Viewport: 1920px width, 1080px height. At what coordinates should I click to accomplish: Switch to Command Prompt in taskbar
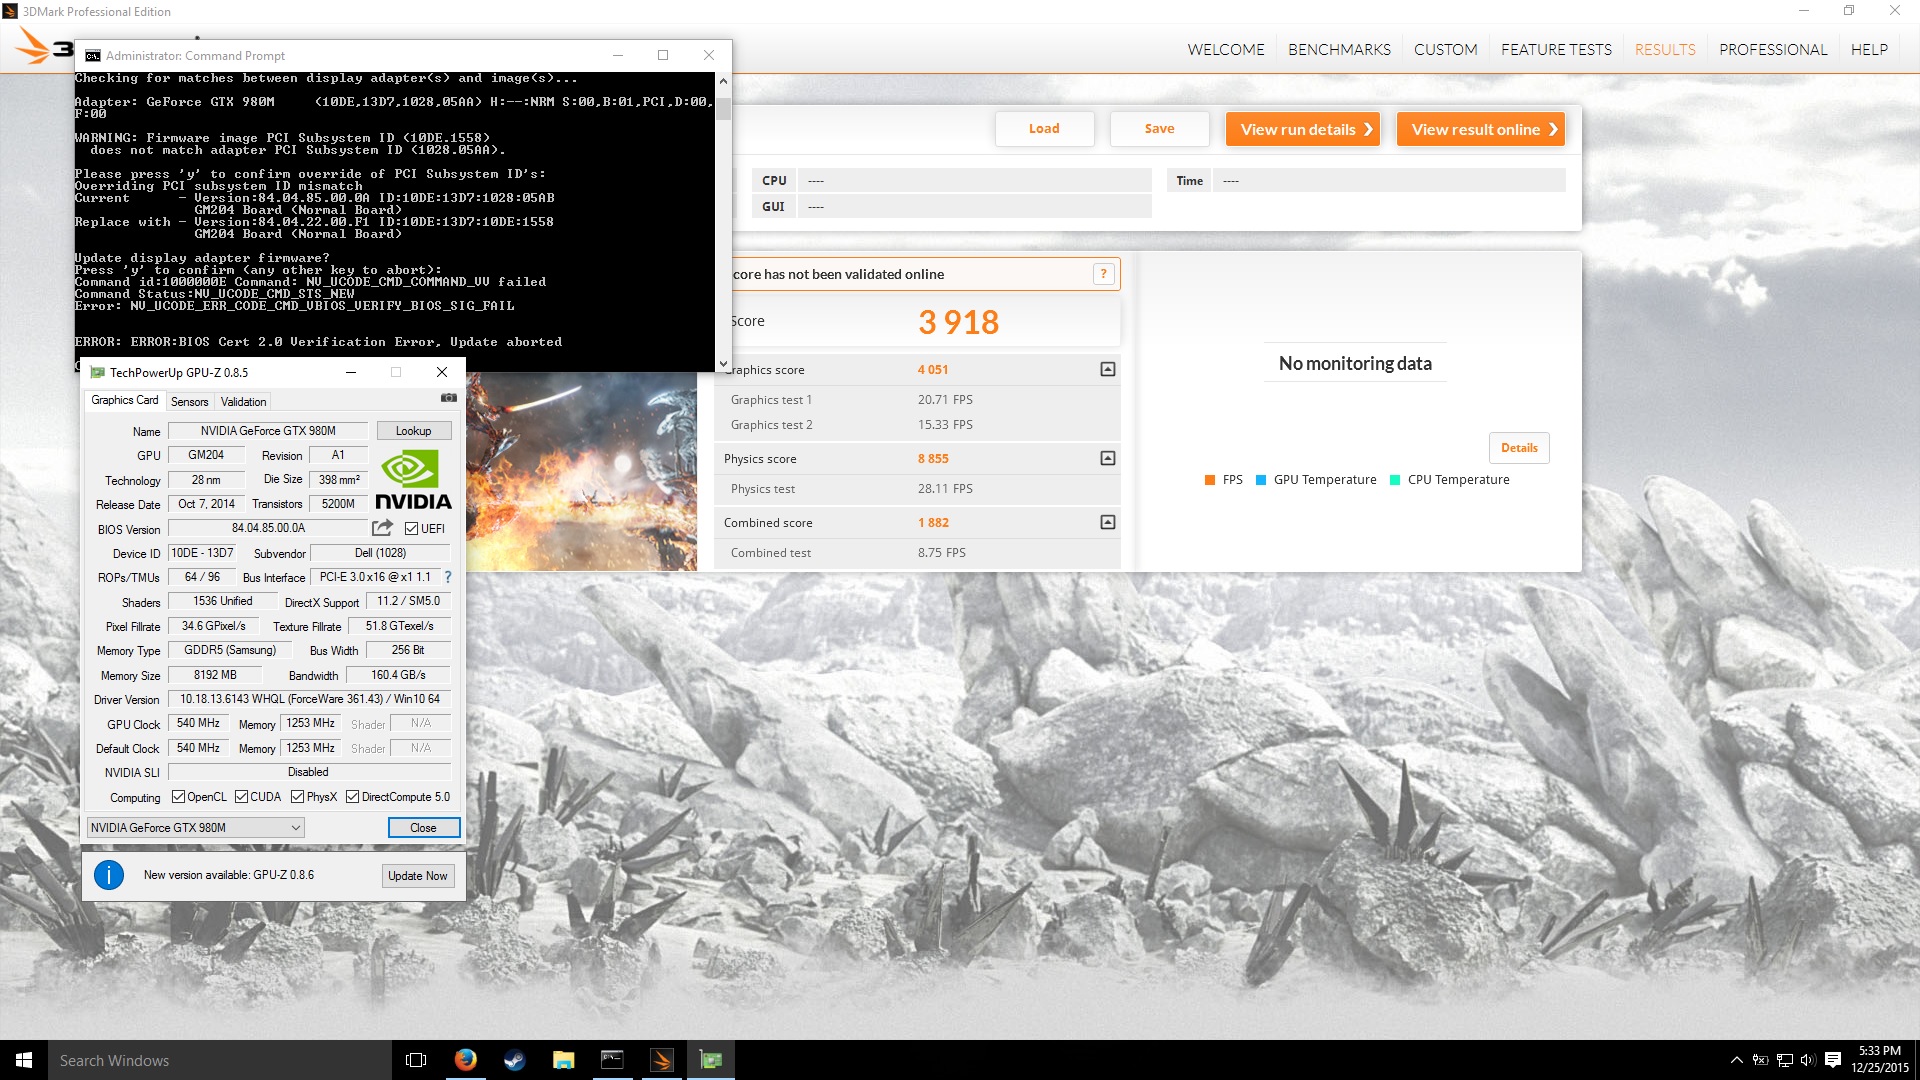pyautogui.click(x=613, y=1060)
